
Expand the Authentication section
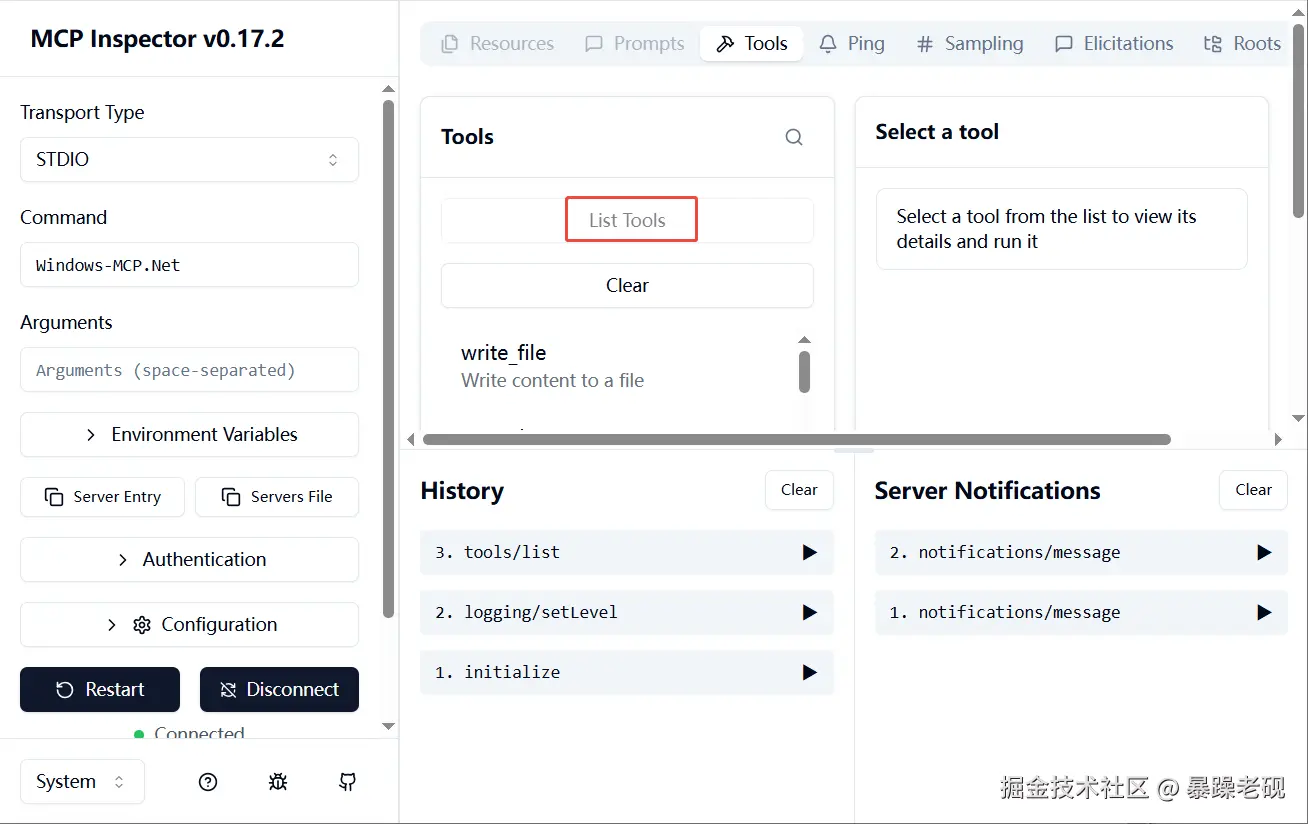click(x=189, y=560)
